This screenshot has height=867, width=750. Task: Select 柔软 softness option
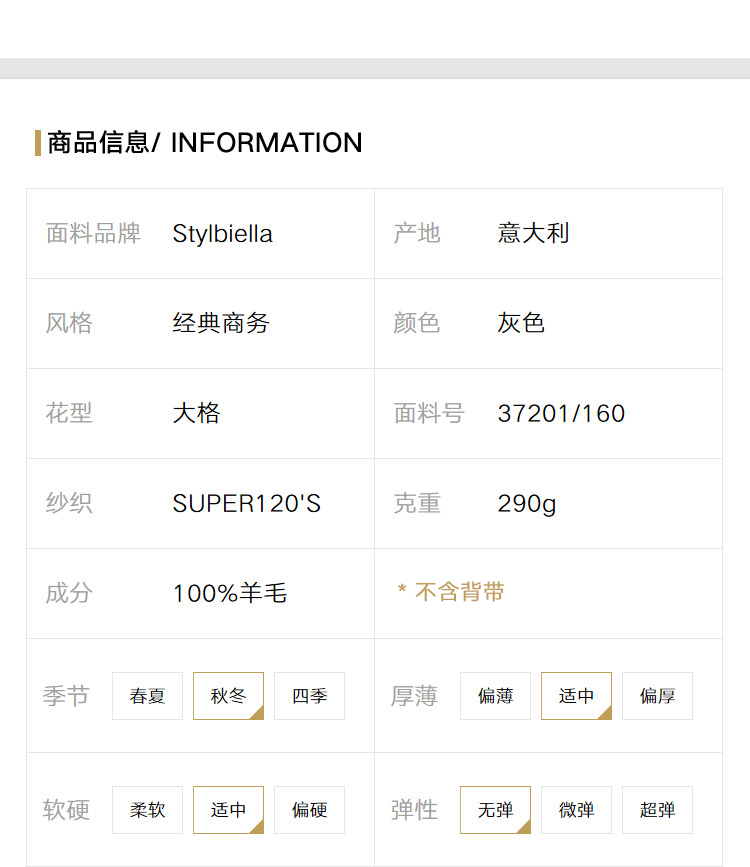click(x=147, y=809)
